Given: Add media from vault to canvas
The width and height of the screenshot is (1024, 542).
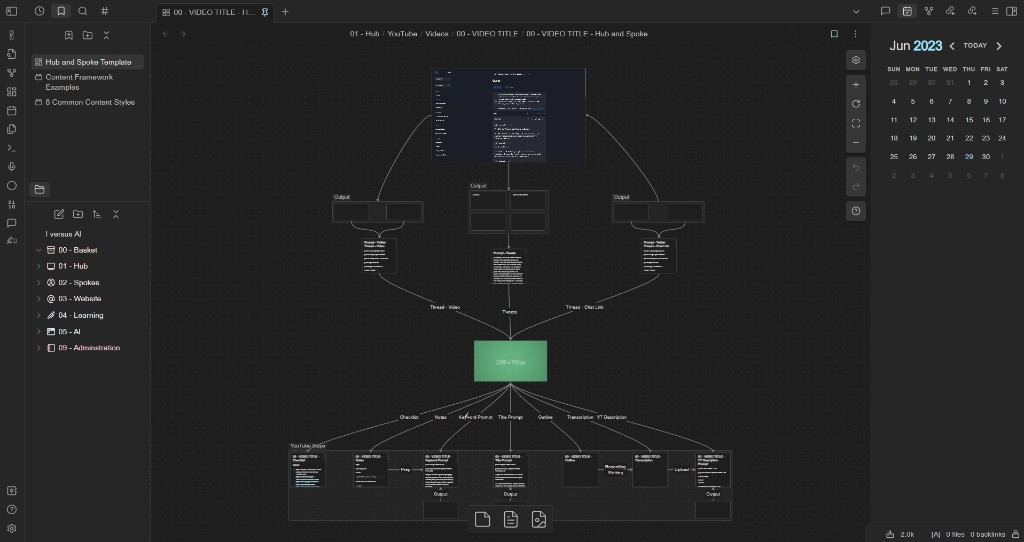Looking at the screenshot, I should click(539, 520).
